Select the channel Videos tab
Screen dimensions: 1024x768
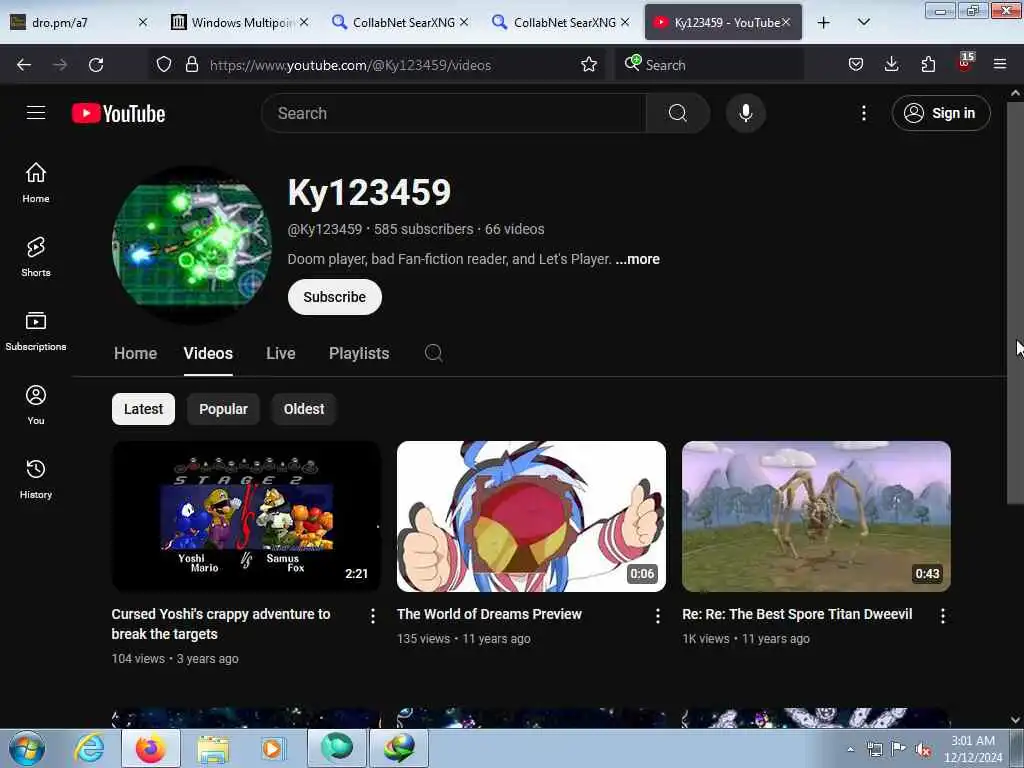(208, 353)
